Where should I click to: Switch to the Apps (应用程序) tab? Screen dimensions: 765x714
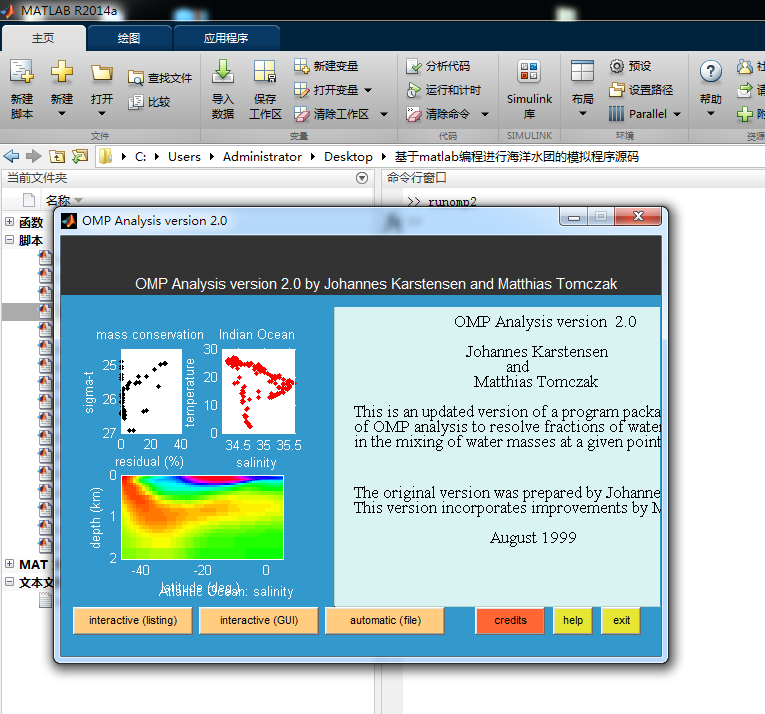[226, 38]
